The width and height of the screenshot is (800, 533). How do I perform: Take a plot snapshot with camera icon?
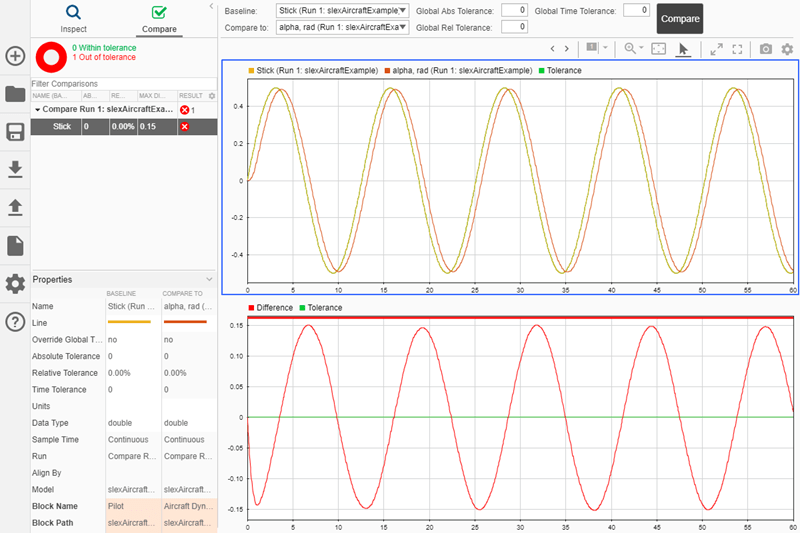pyautogui.click(x=765, y=48)
